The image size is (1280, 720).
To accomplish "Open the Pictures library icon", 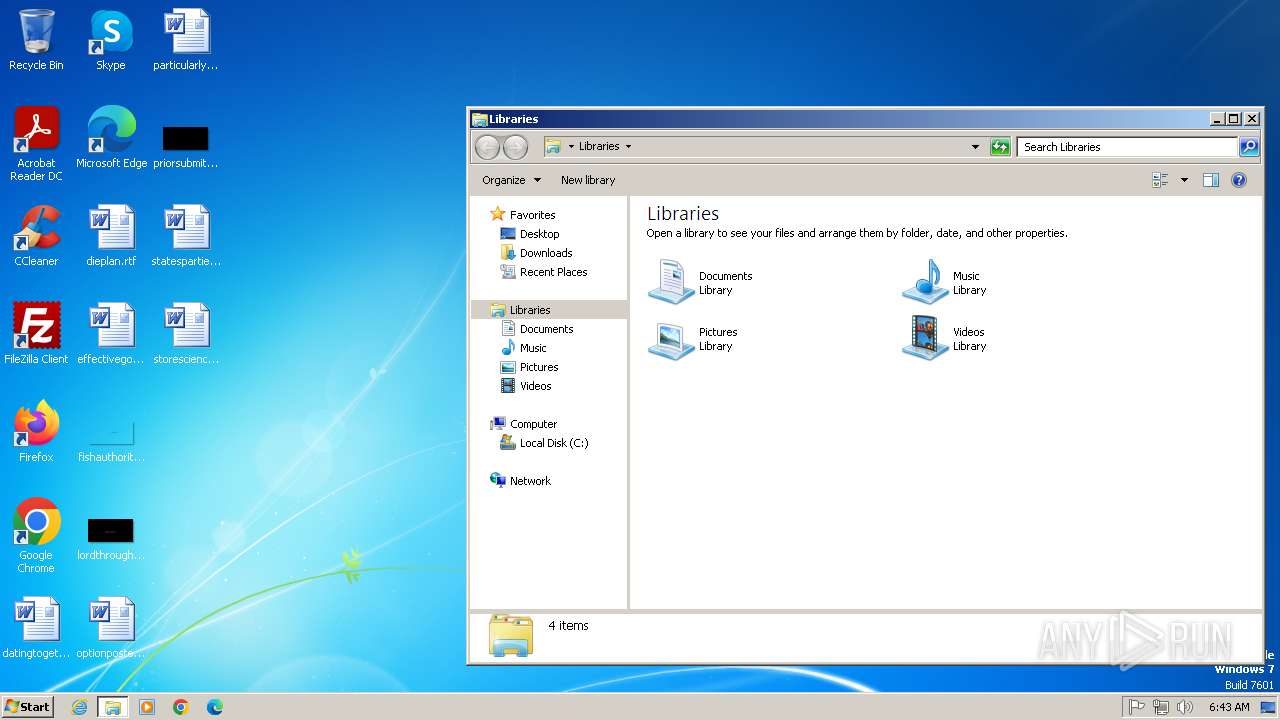I will (671, 339).
